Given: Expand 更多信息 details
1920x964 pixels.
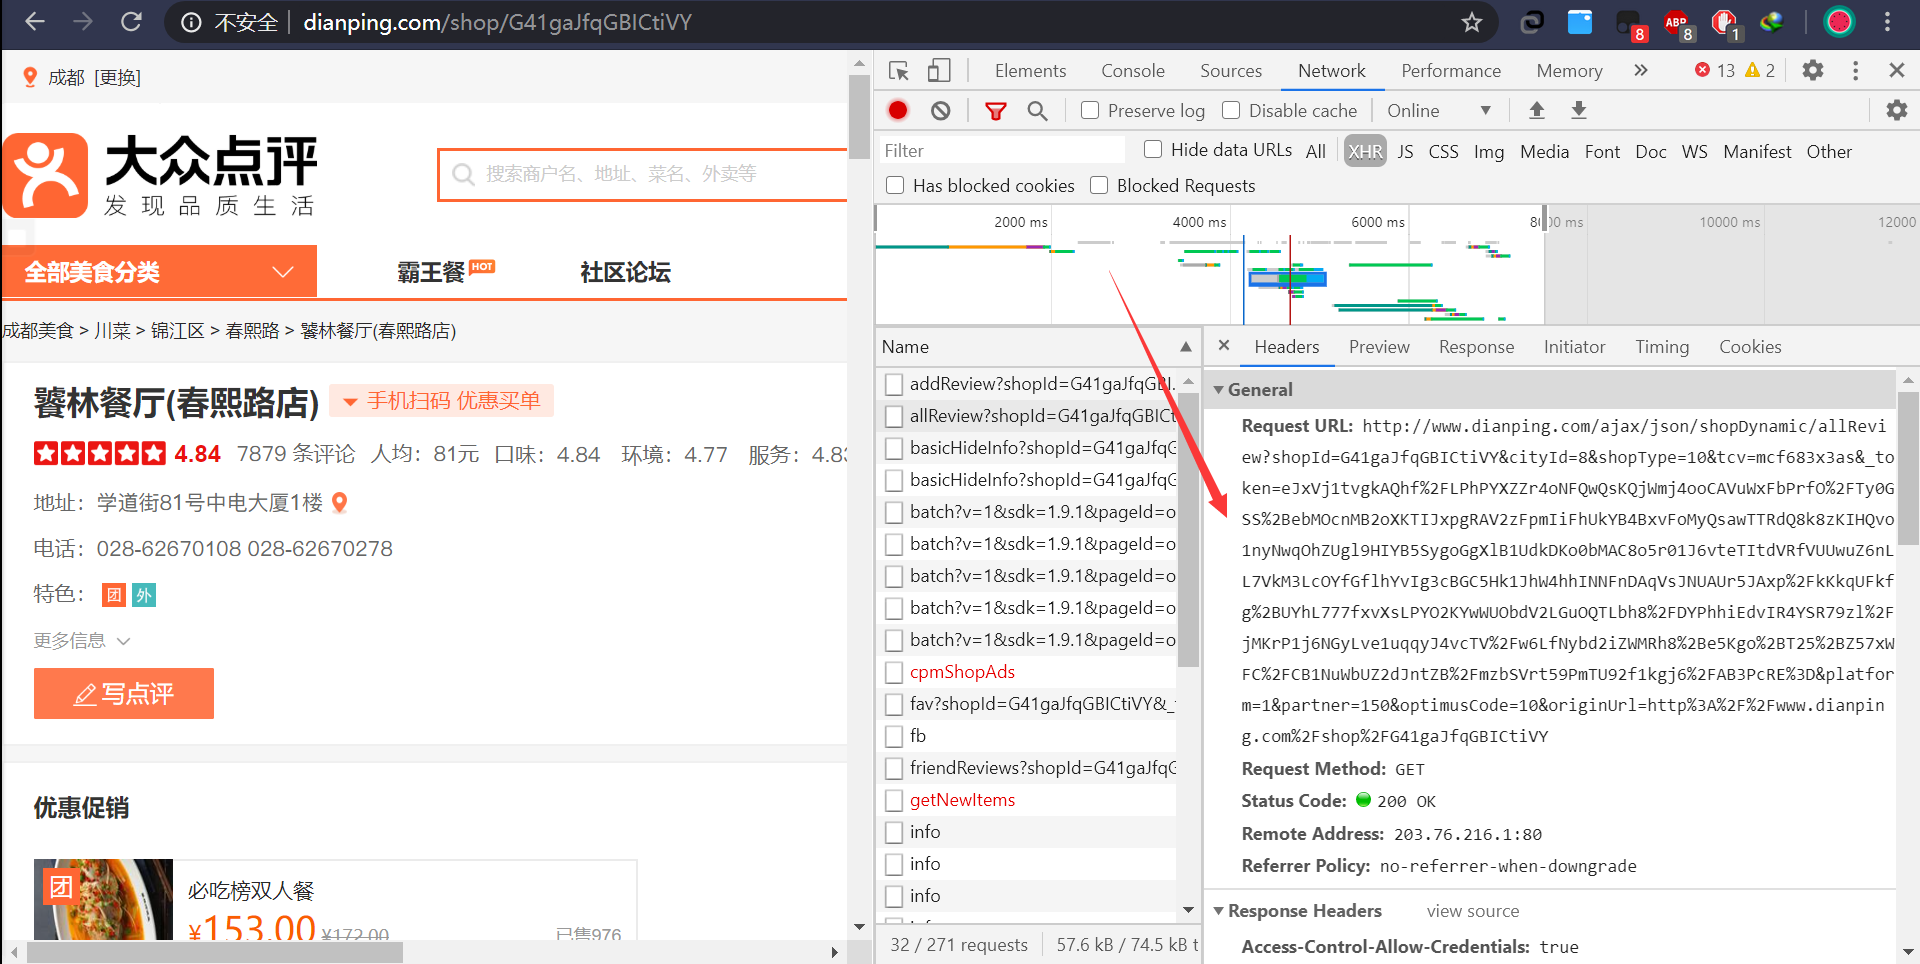Looking at the screenshot, I should pyautogui.click(x=82, y=640).
